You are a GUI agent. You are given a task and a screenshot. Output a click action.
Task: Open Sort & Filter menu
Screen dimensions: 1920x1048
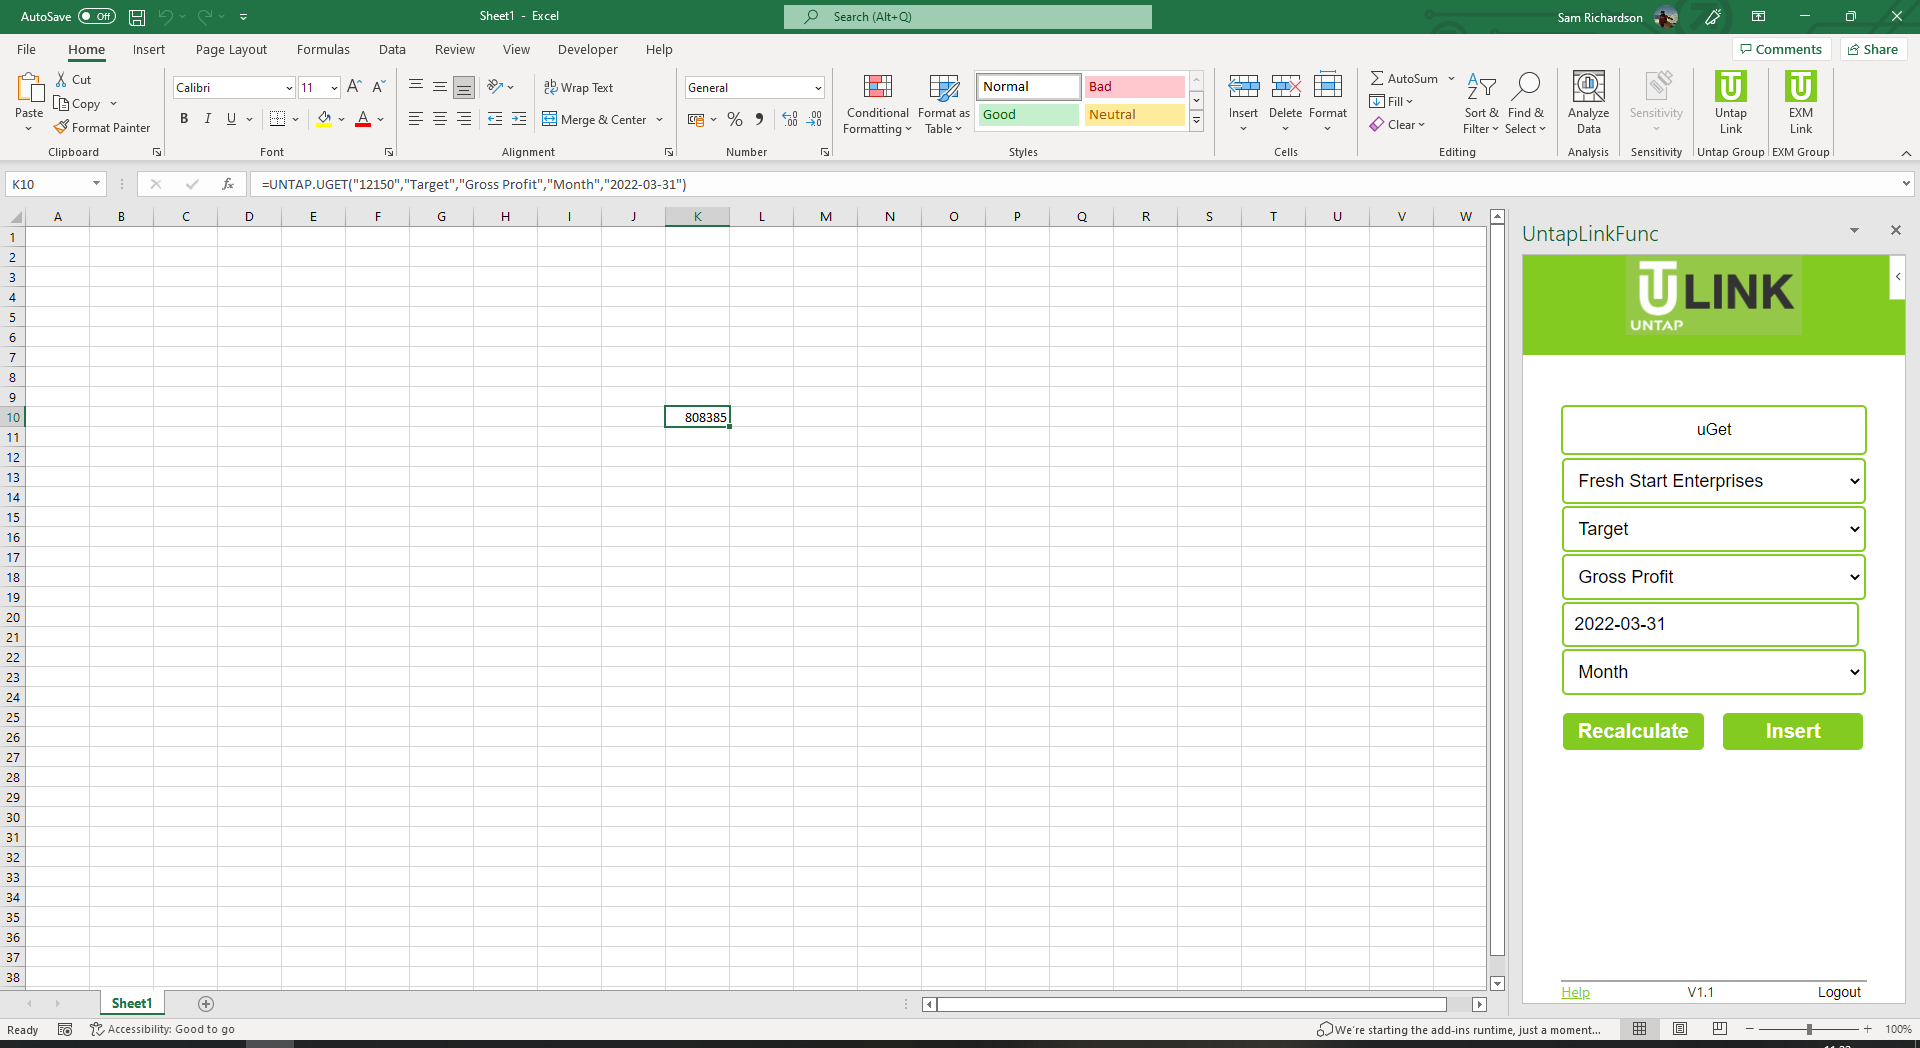click(1481, 103)
